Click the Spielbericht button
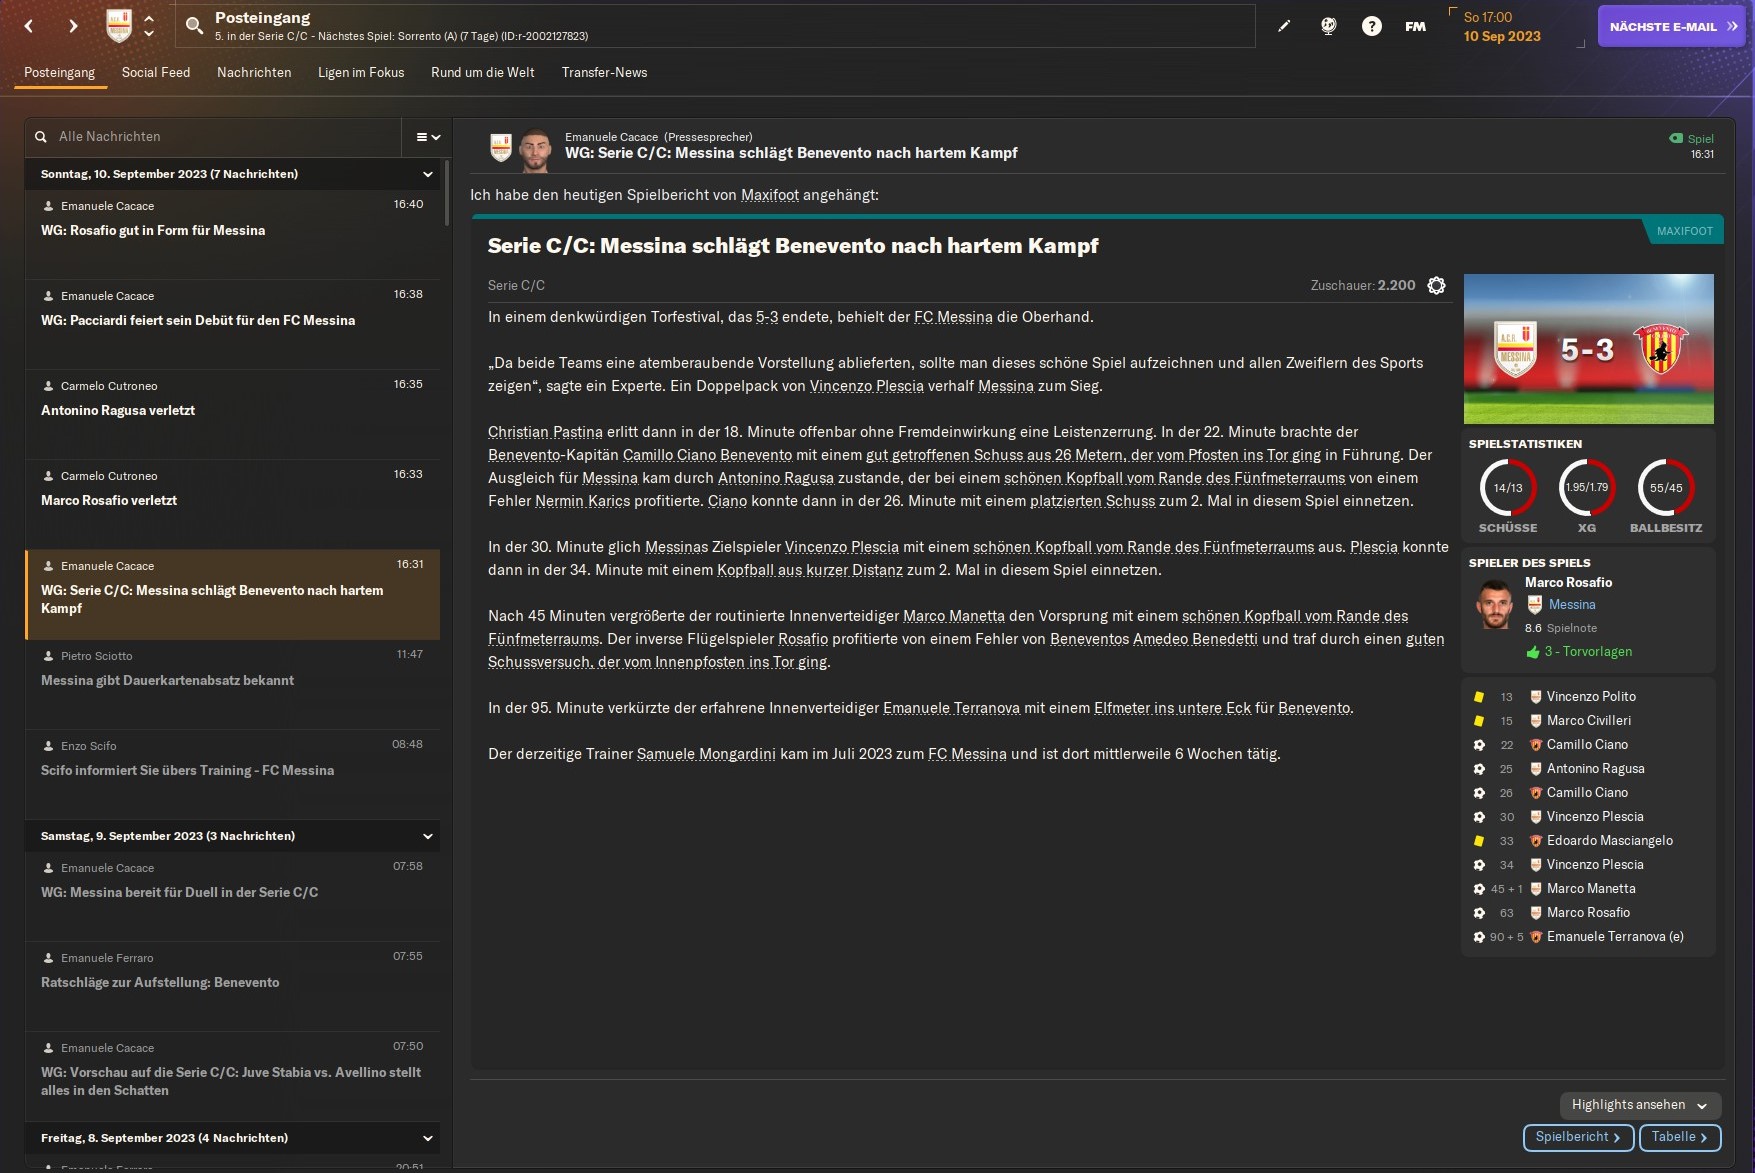Screen dimensions: 1755x1173 click(1578, 1137)
